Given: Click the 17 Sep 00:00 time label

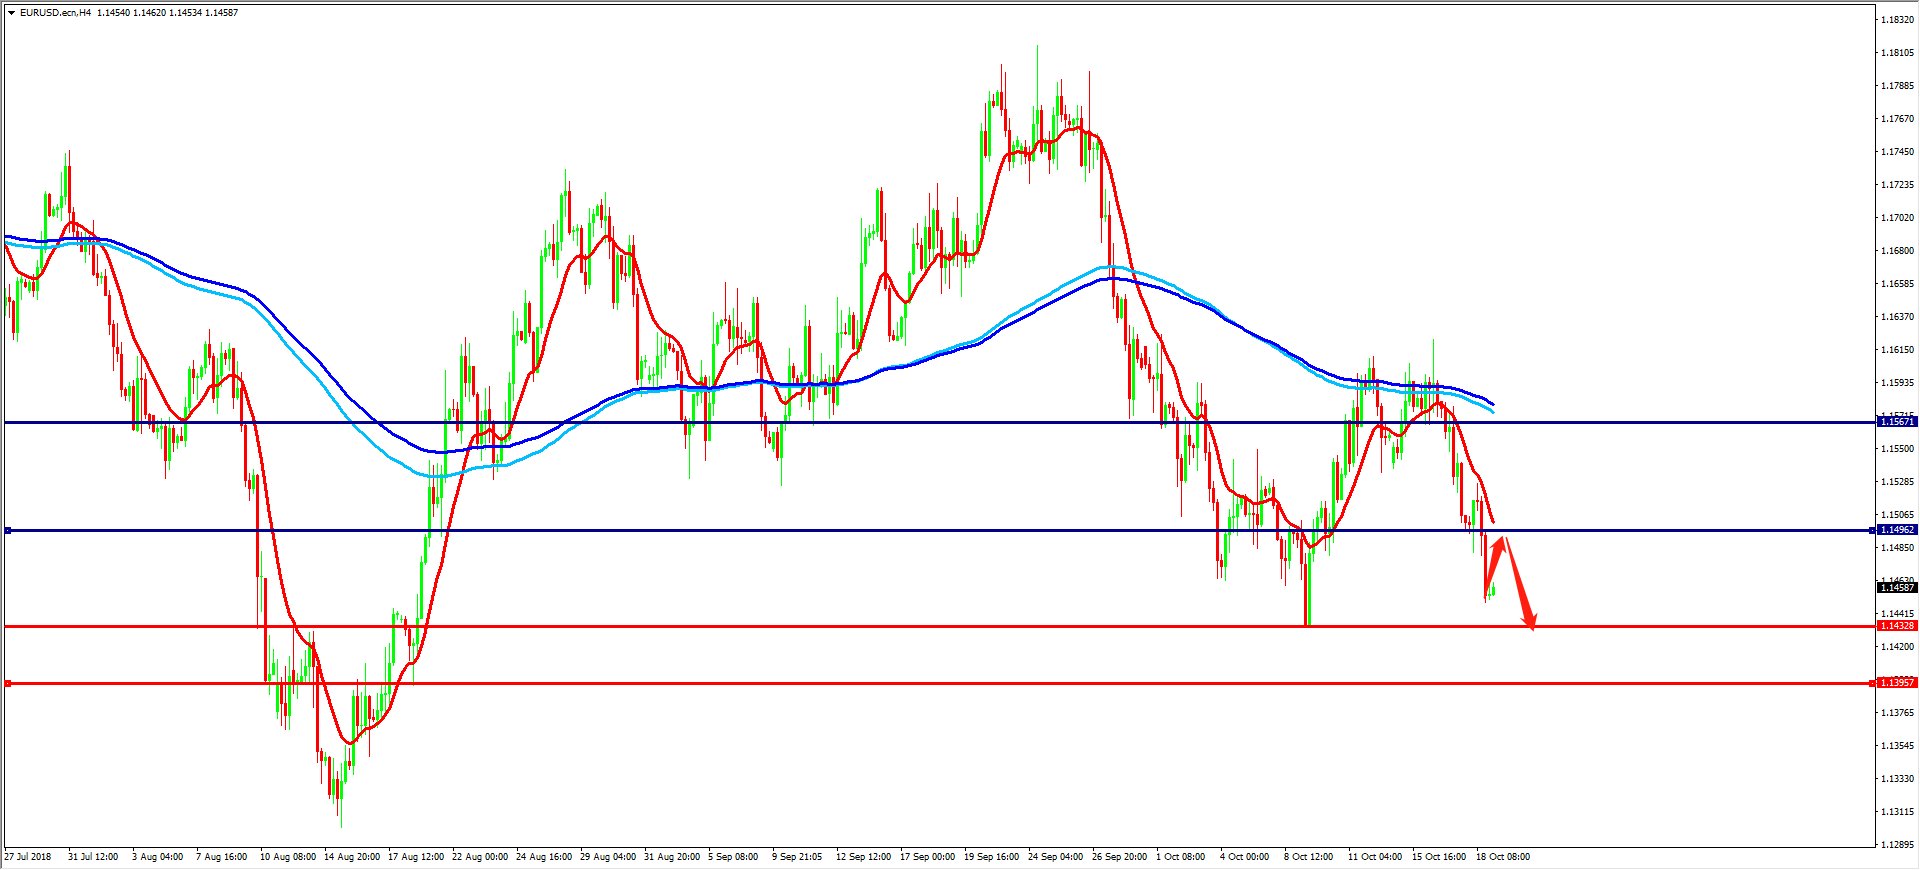Looking at the screenshot, I should [928, 857].
